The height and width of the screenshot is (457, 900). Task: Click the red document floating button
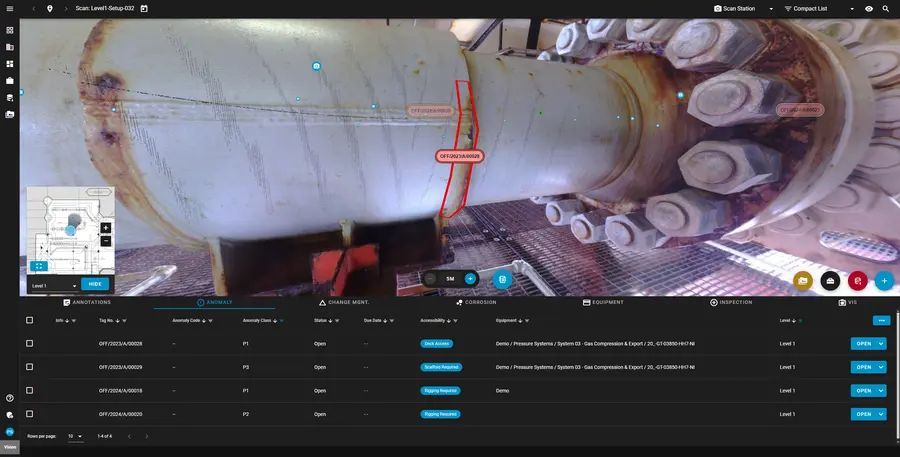[858, 281]
